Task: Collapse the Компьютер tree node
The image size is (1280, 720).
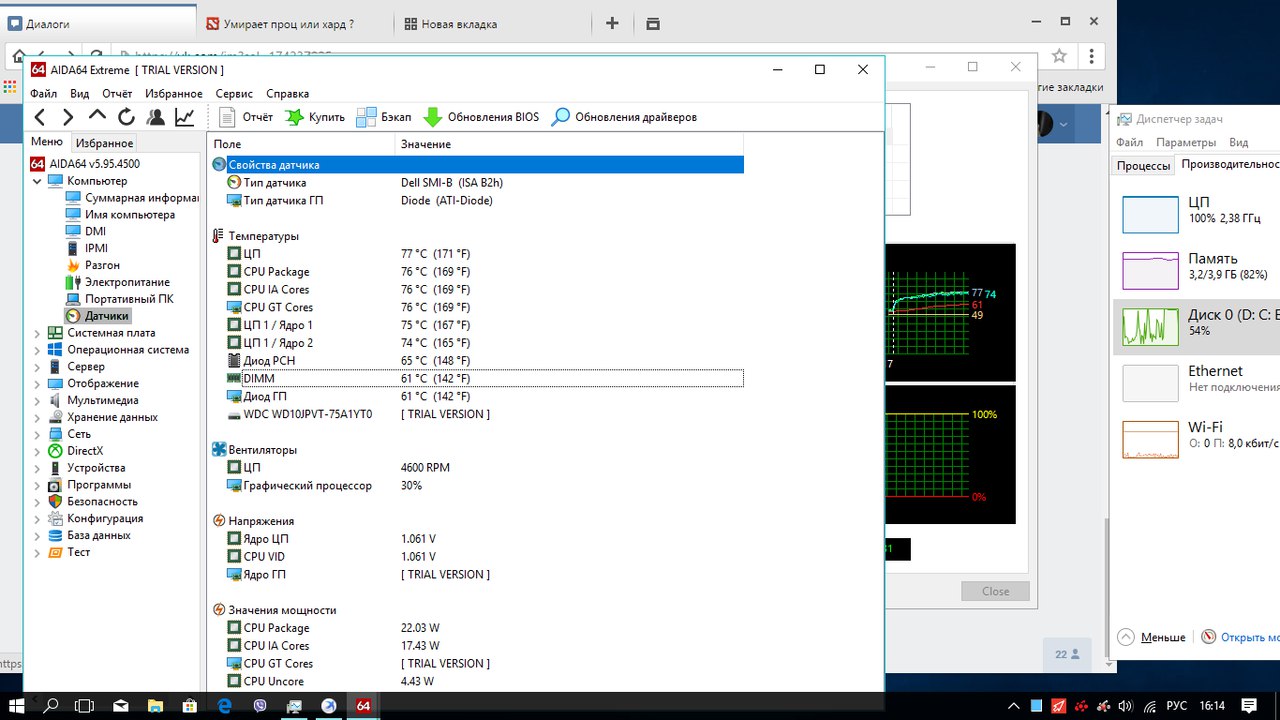Action: pos(37,181)
